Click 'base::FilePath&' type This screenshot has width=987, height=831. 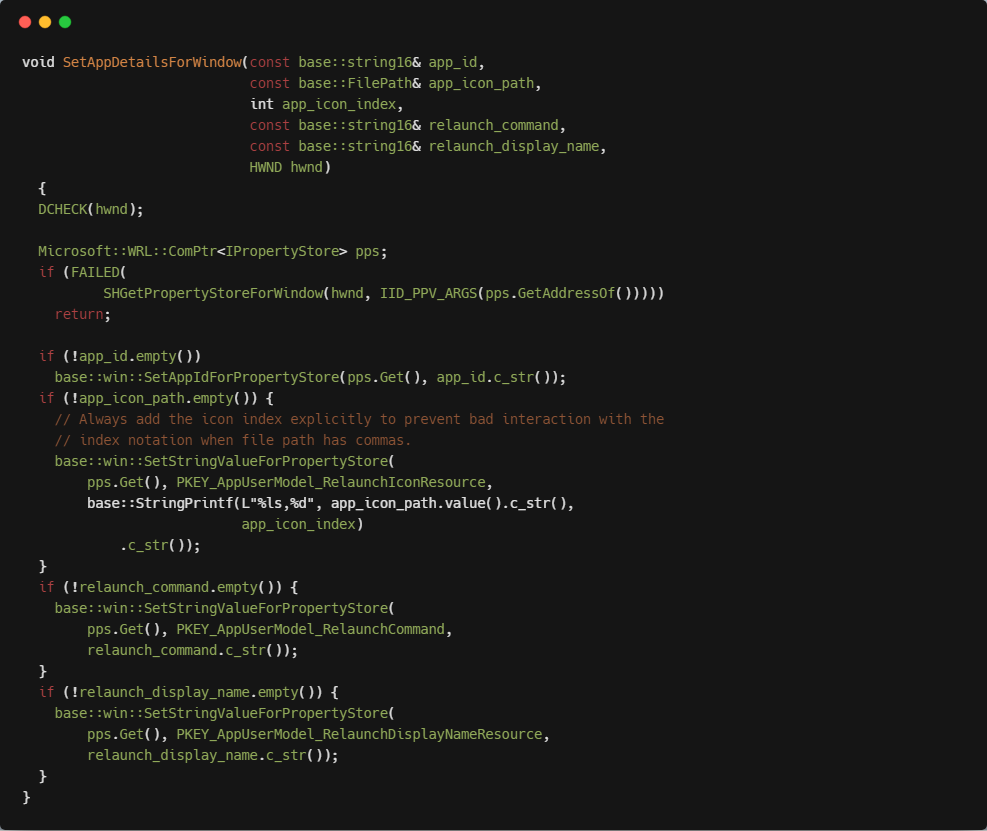[x=359, y=83]
